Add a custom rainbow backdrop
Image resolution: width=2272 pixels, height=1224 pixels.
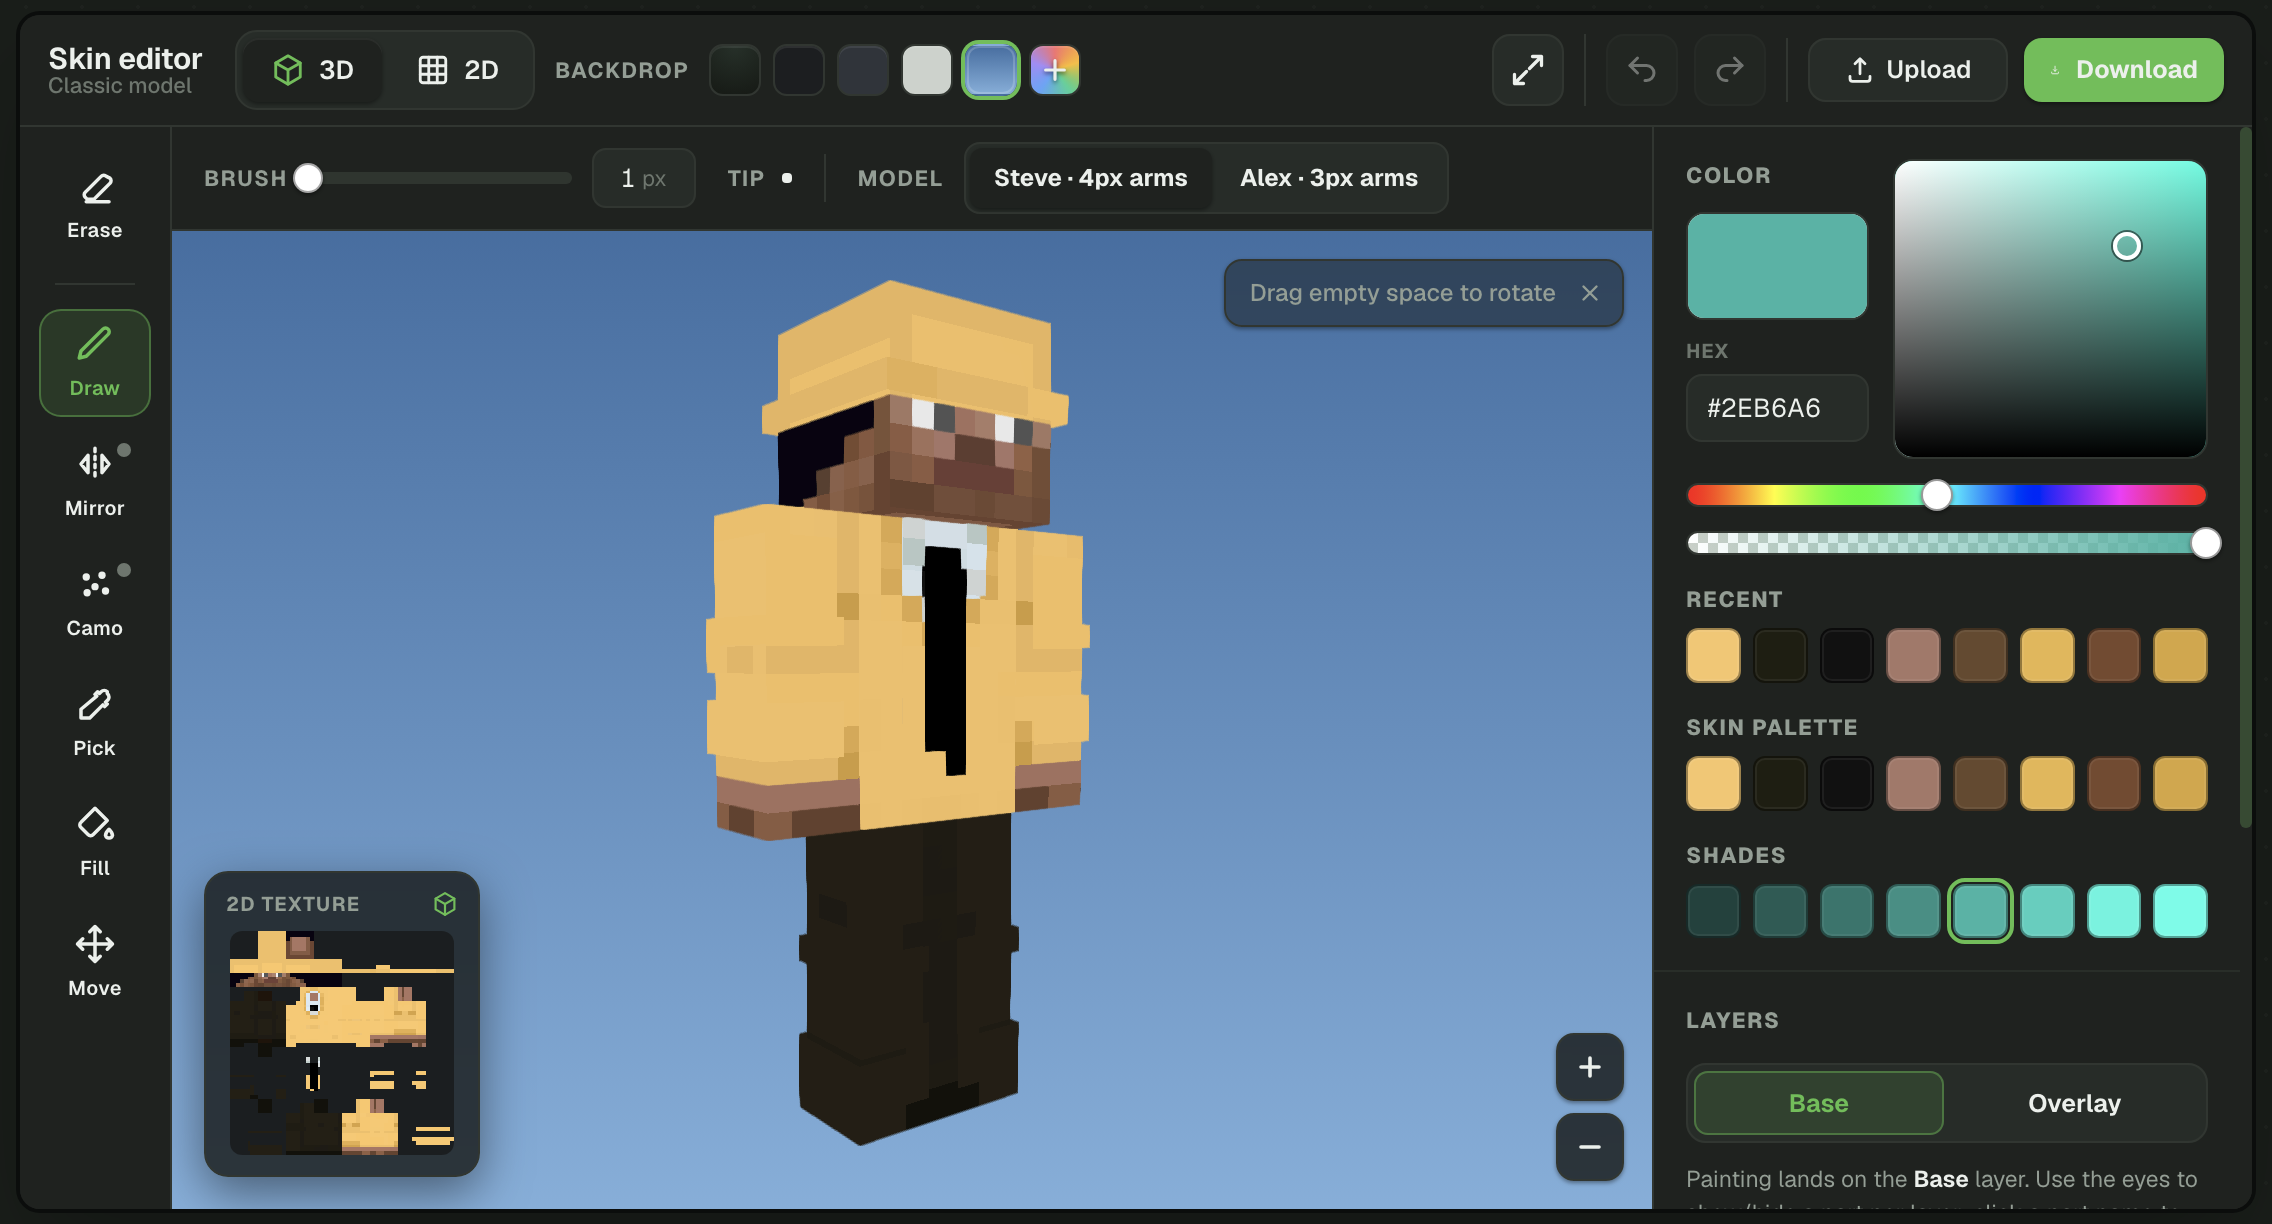coord(1054,70)
